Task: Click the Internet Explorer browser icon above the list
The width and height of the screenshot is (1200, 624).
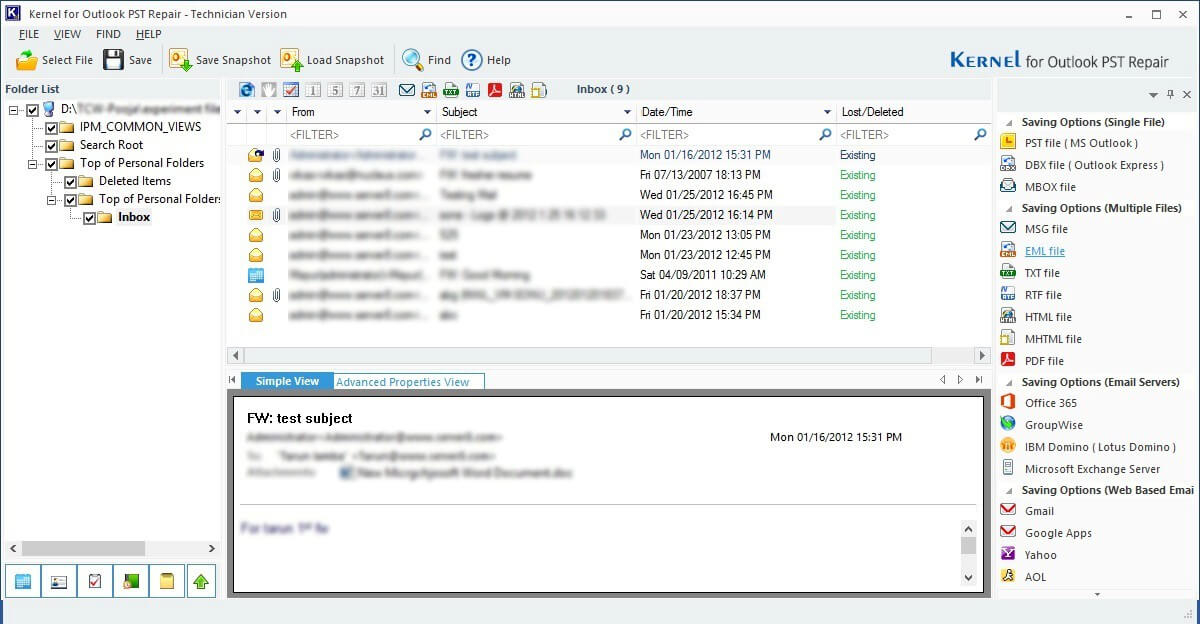Action: pos(247,90)
